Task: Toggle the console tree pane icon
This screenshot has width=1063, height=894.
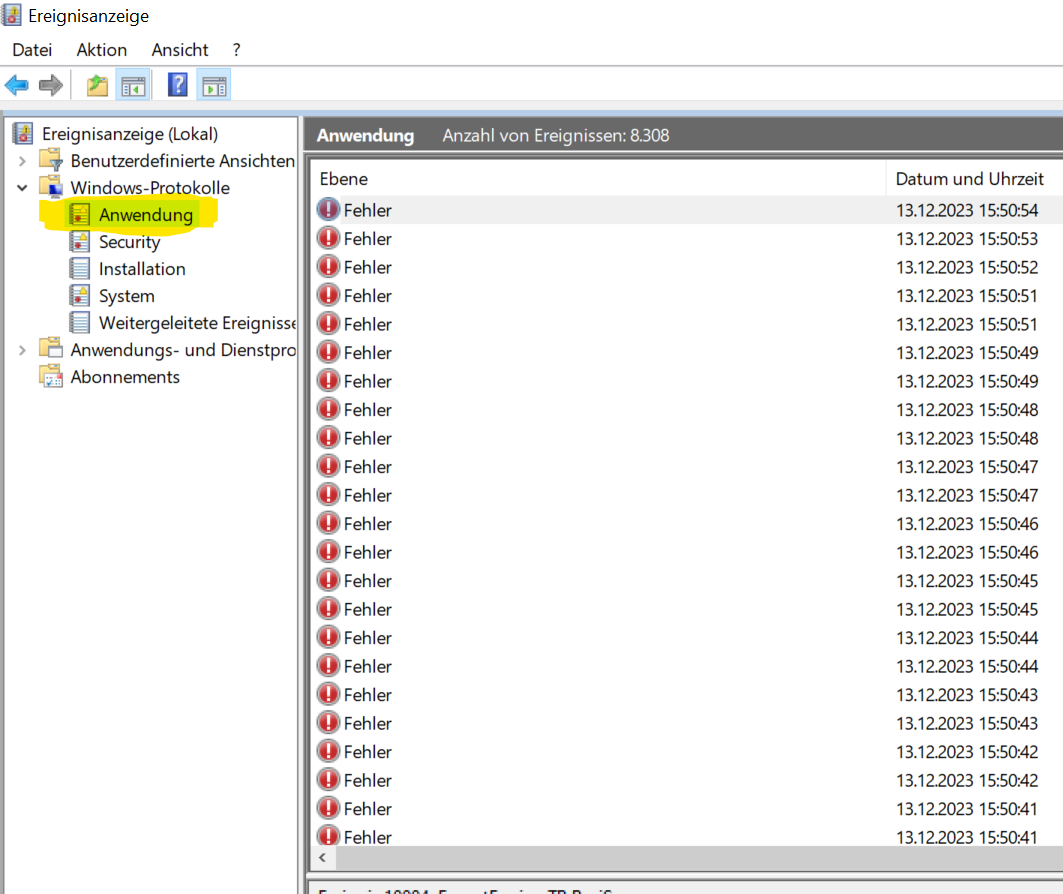Action: [x=133, y=85]
